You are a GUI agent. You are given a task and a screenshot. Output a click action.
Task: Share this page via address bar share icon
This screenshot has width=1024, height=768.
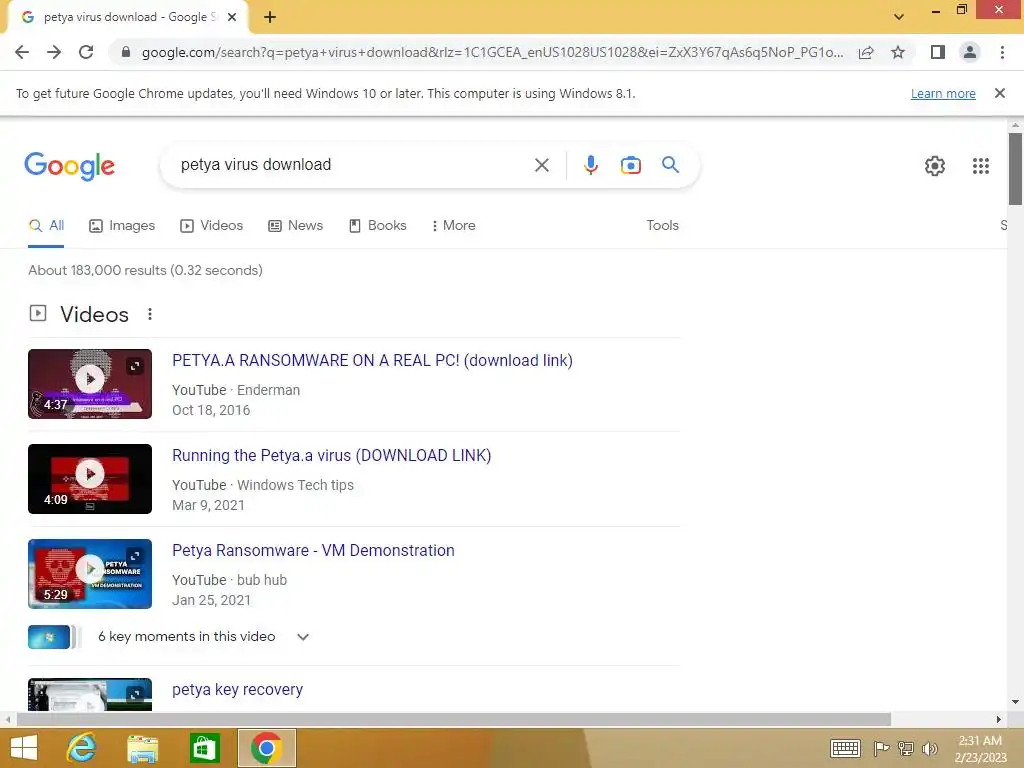click(866, 52)
